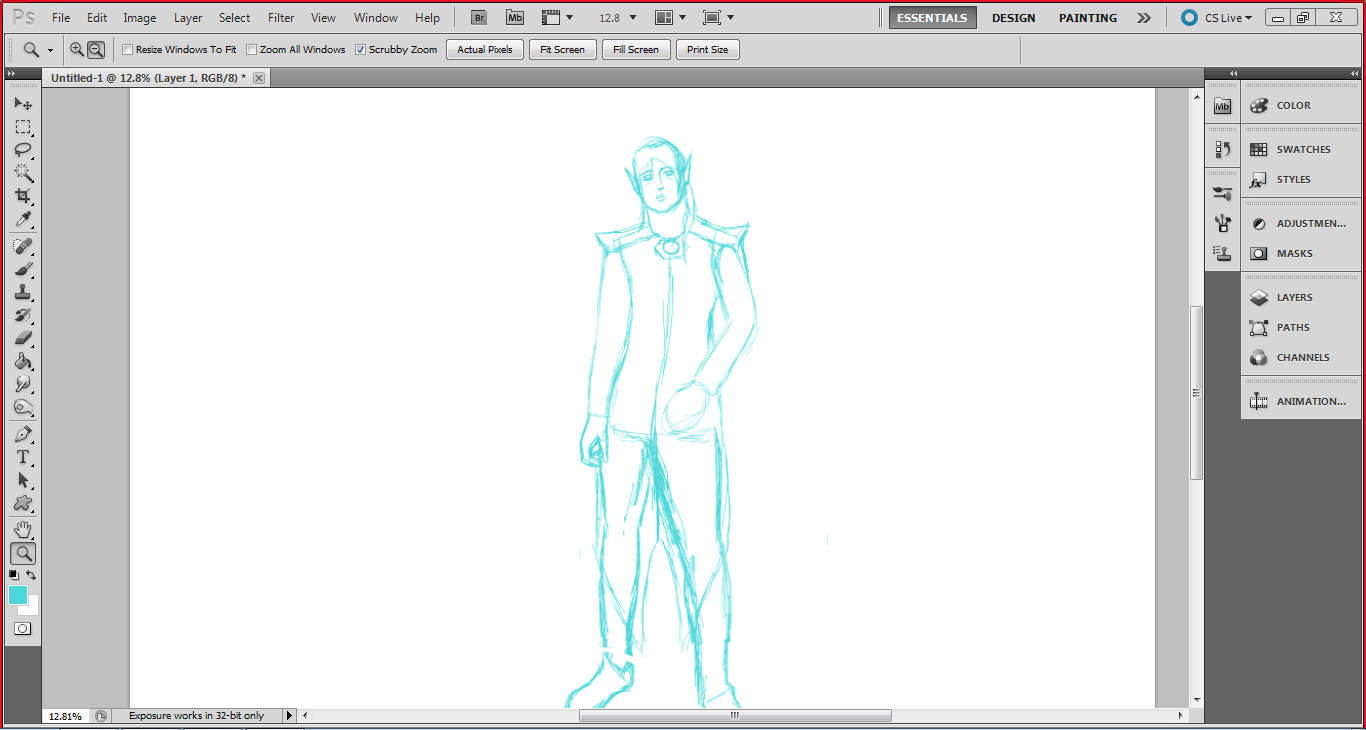Select the Path Selection tool
The height and width of the screenshot is (730, 1366).
click(x=22, y=480)
